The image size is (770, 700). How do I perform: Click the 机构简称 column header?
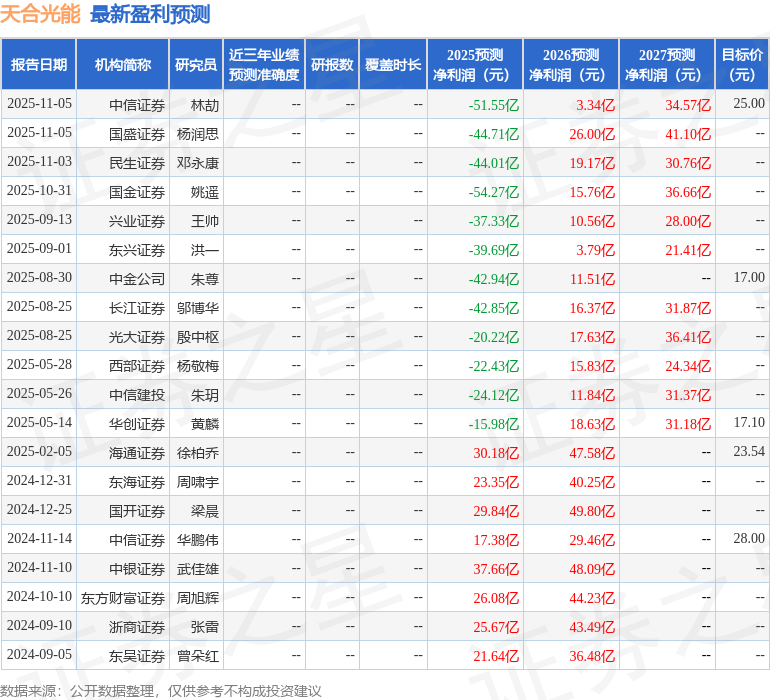122,65
